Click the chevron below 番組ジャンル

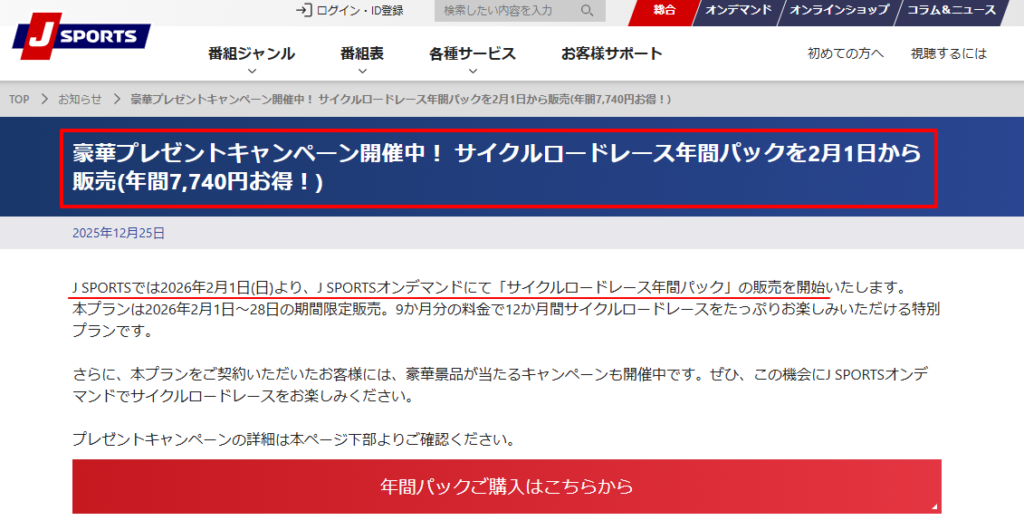pos(252,70)
